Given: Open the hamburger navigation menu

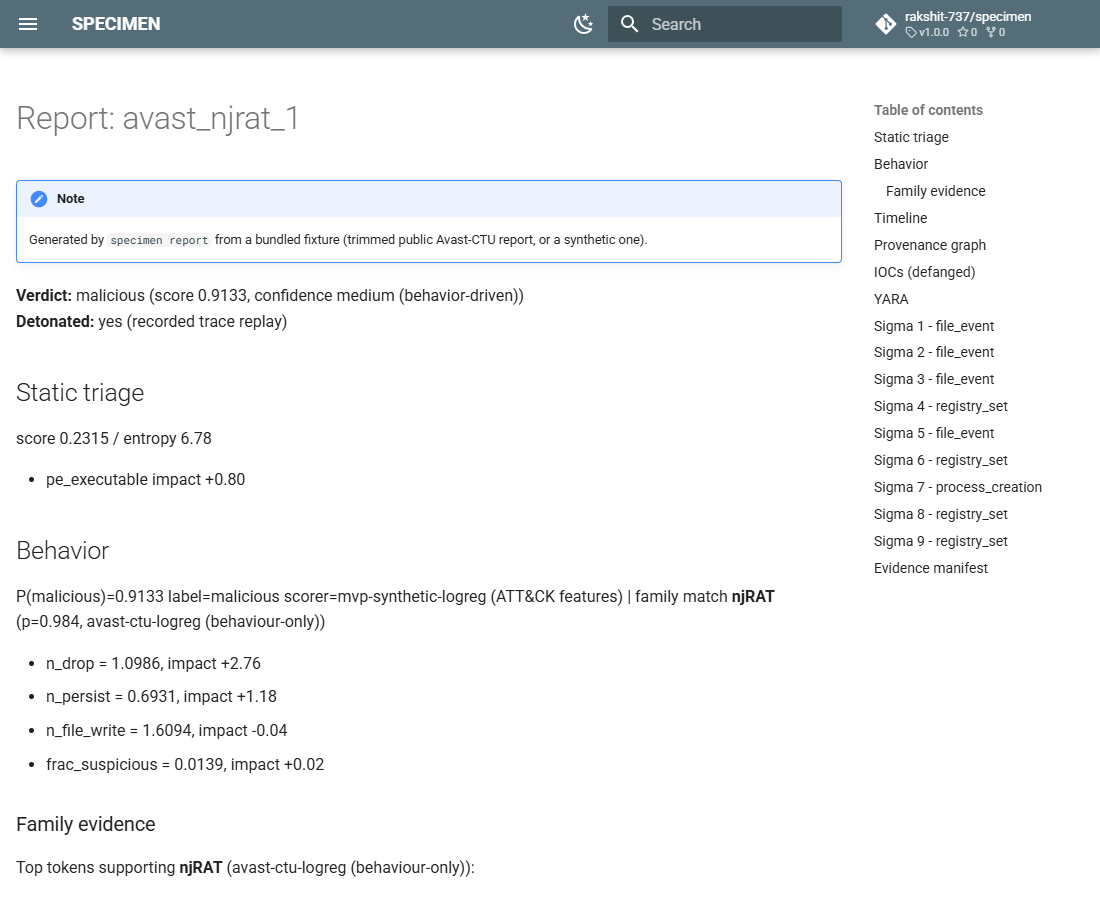Looking at the screenshot, I should pyautogui.click(x=28, y=24).
